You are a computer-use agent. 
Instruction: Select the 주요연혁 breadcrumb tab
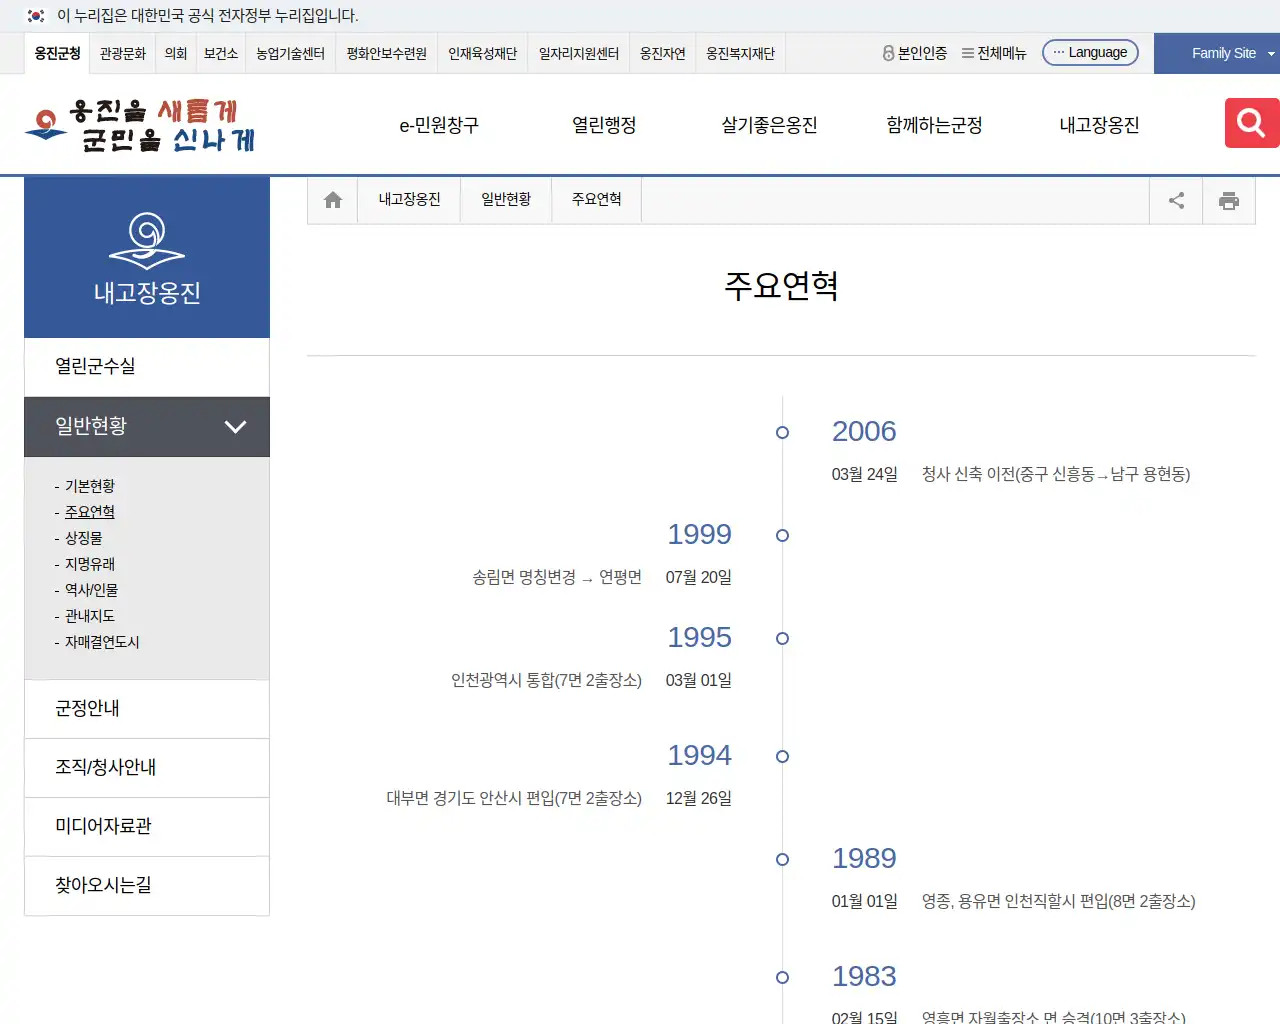click(x=596, y=199)
